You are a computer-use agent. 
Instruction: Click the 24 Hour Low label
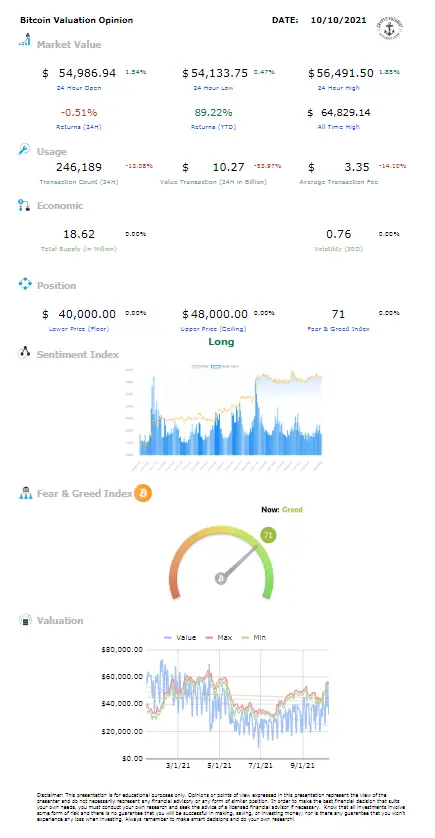click(x=214, y=88)
